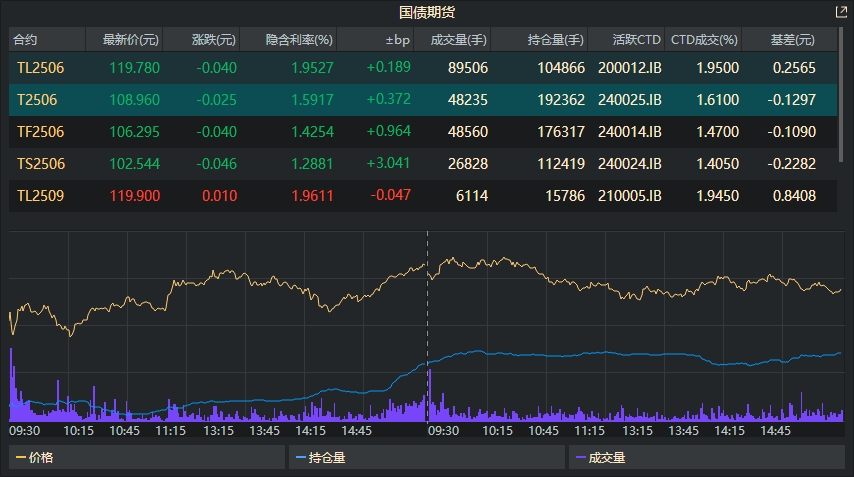Click open interest 176317
The width and height of the screenshot is (854, 477).
click(561, 132)
